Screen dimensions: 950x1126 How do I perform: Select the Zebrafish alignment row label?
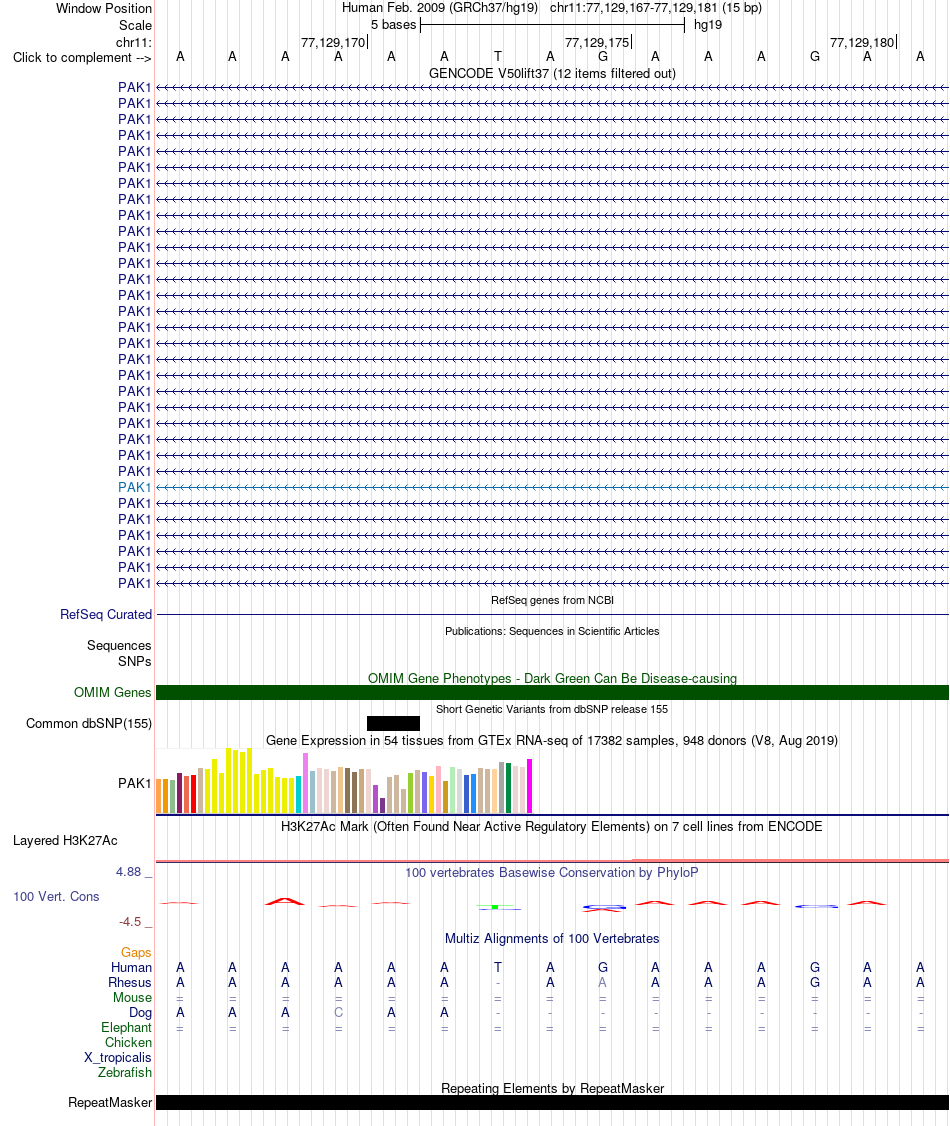pyautogui.click(x=125, y=1073)
